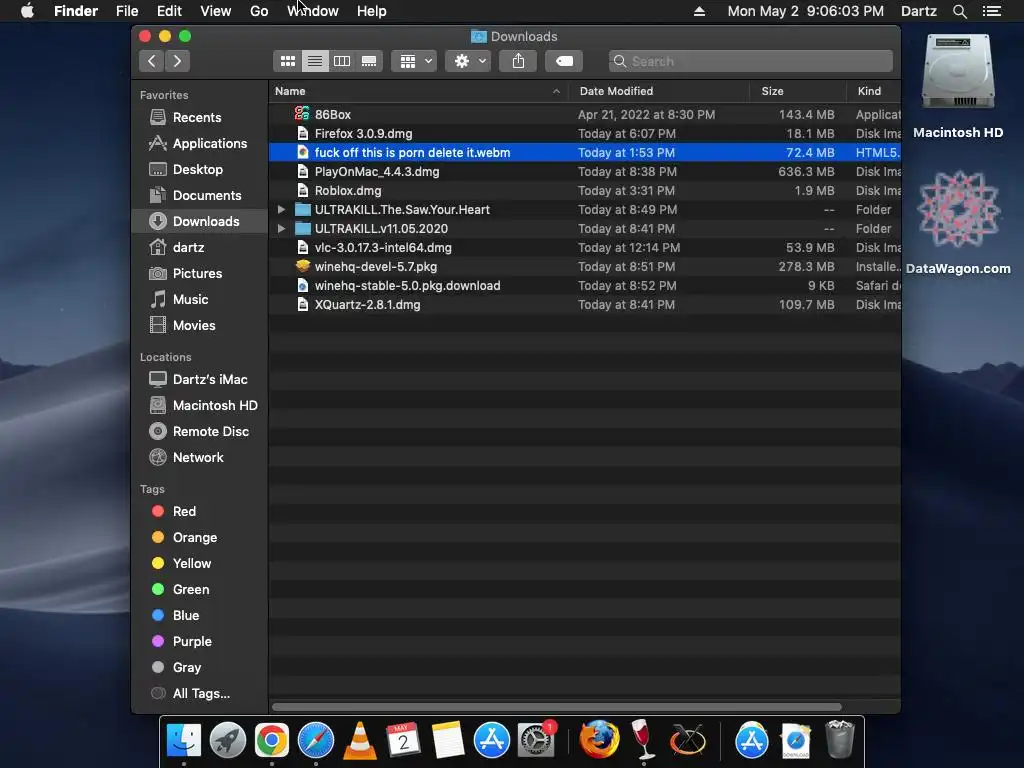The width and height of the screenshot is (1024, 768).
Task: Select Roblox.dmg file
Action: pos(584,191)
